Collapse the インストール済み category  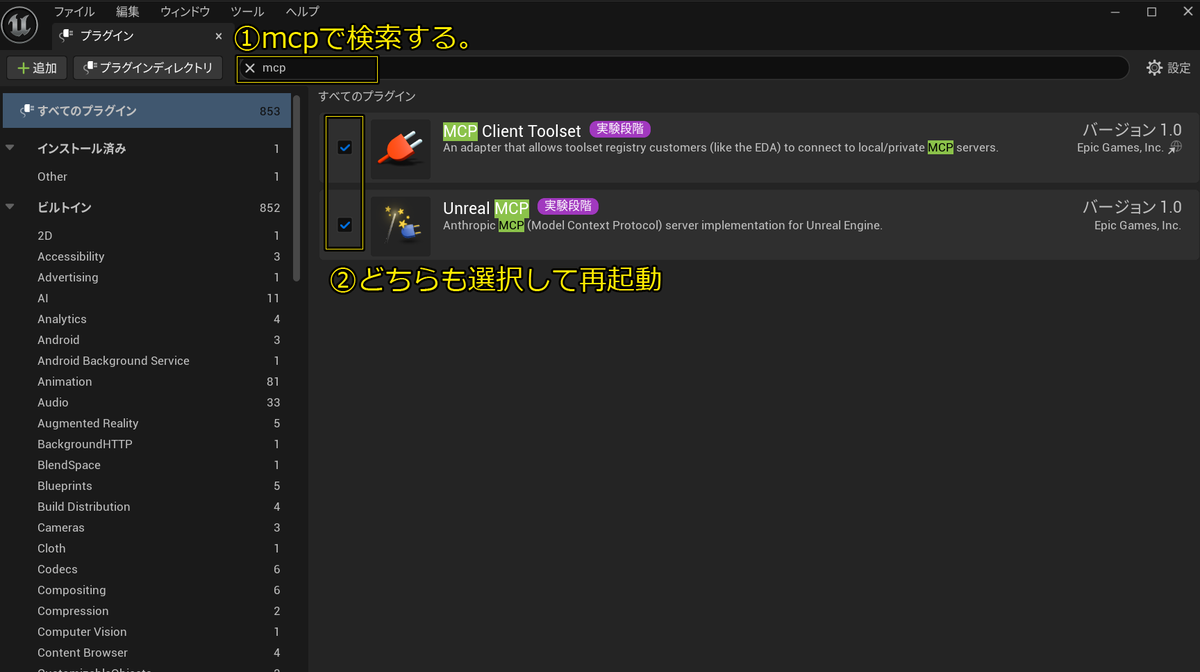click(x=10, y=148)
